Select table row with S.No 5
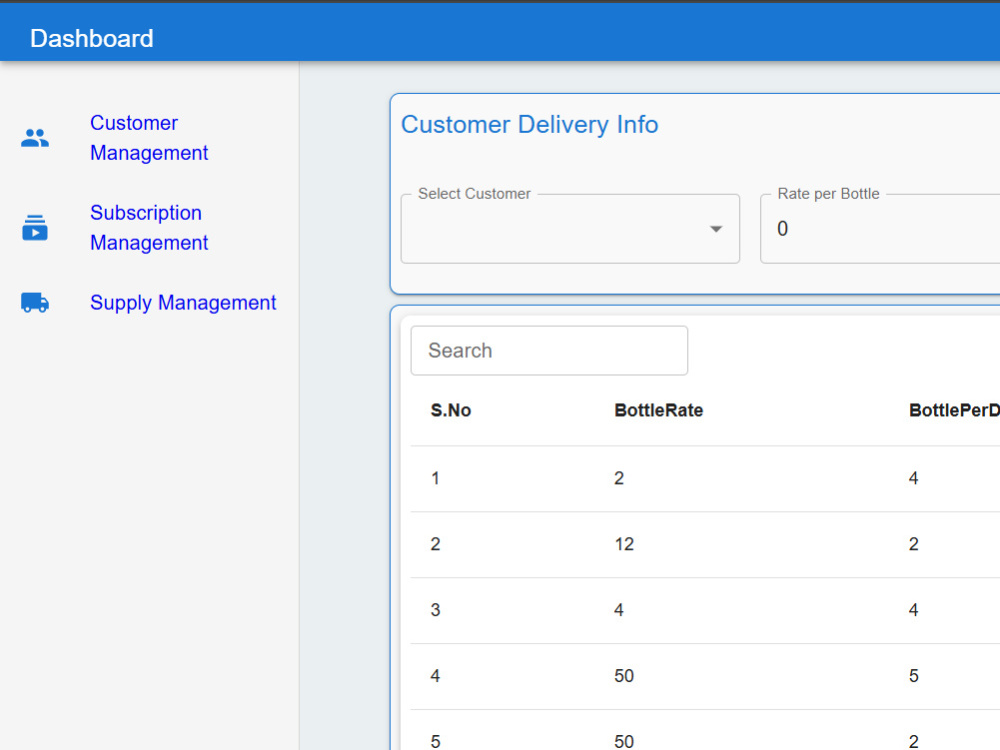The width and height of the screenshot is (1000, 750). (x=705, y=731)
